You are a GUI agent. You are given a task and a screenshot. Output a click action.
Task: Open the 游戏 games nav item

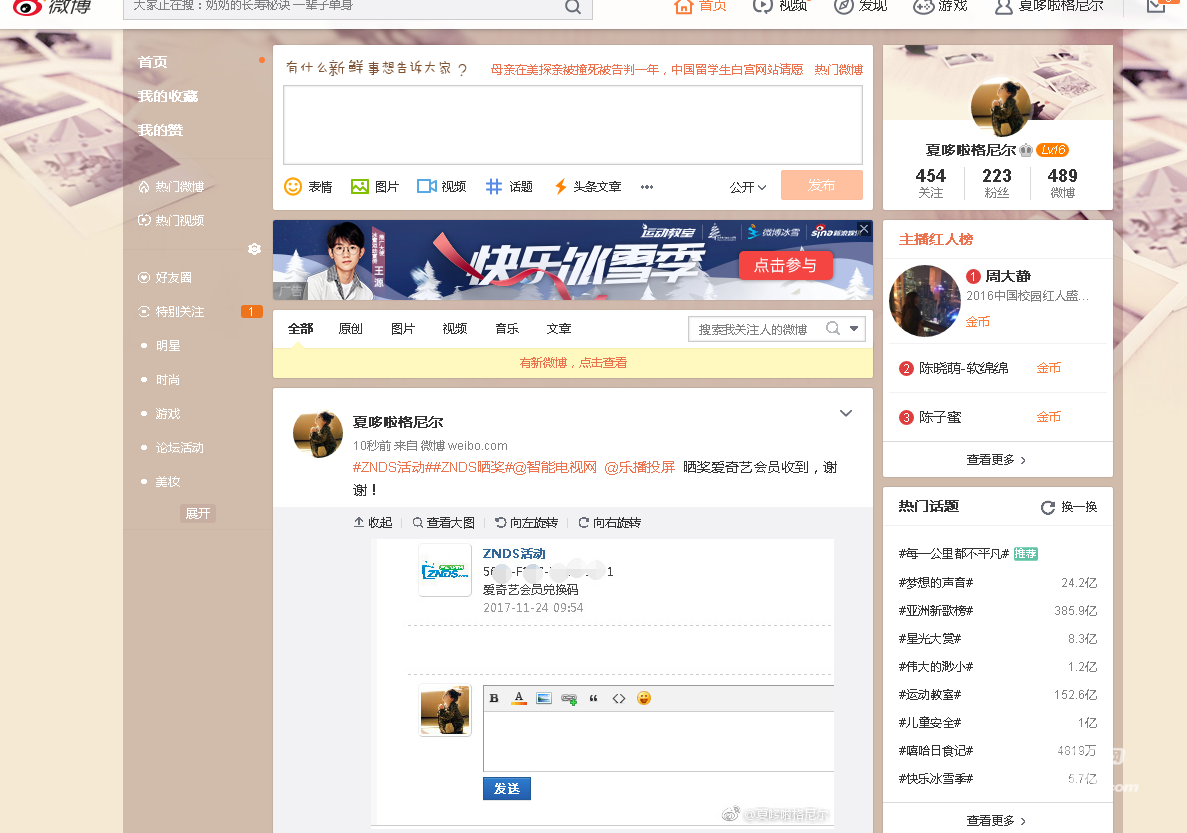pos(940,7)
